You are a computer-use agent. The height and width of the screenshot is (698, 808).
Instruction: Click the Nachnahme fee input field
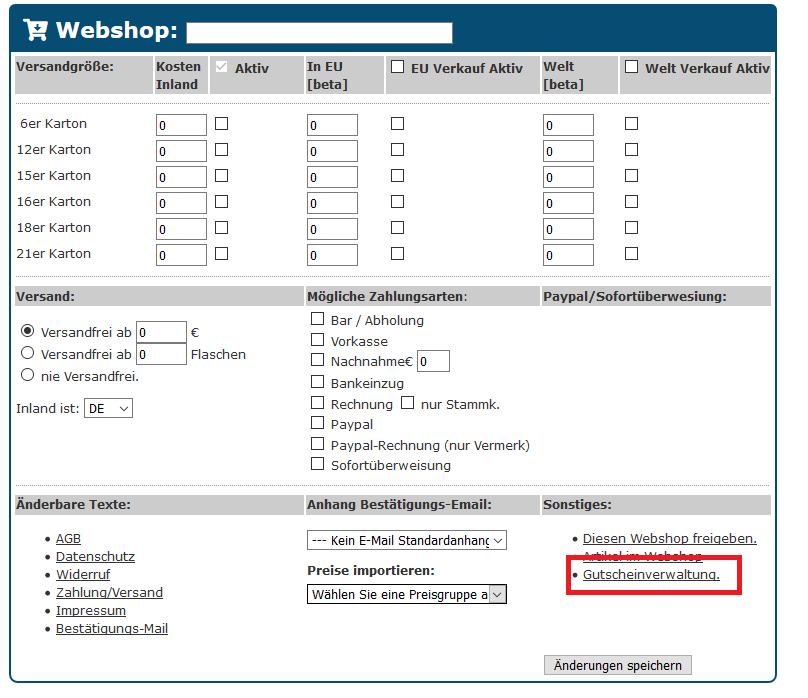pyautogui.click(x=433, y=361)
